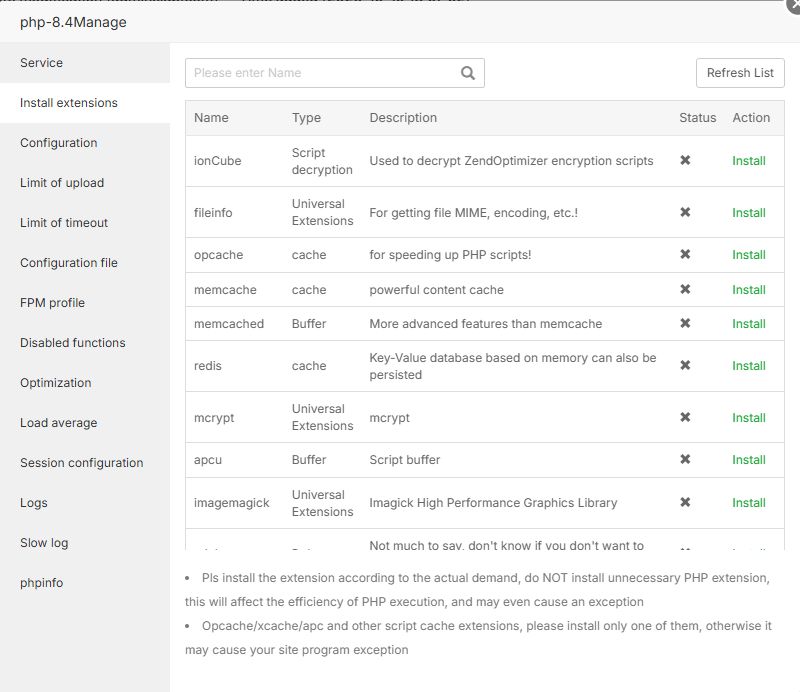Install the mcrypt extension
The width and height of the screenshot is (800, 692).
748,417
